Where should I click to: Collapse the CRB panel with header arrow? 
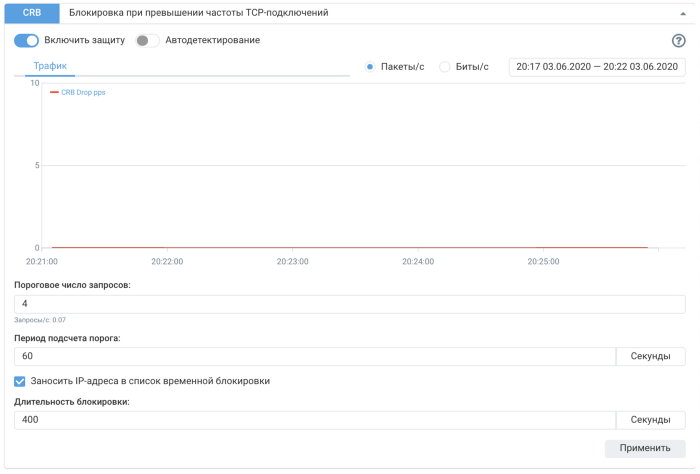tap(680, 14)
